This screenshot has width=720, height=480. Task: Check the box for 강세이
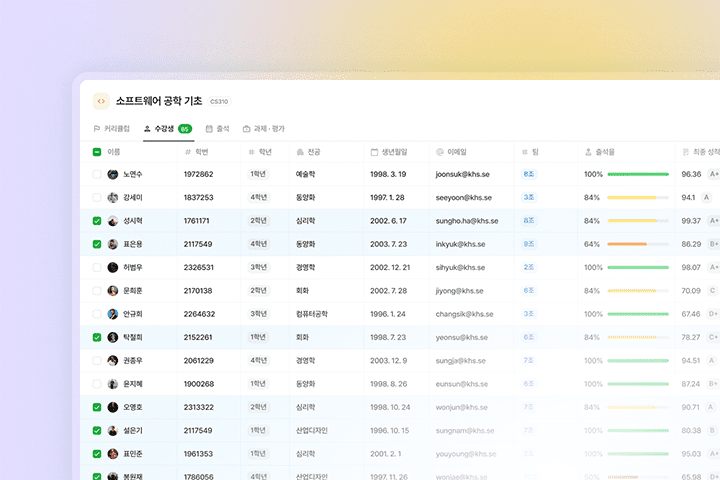coord(97,198)
